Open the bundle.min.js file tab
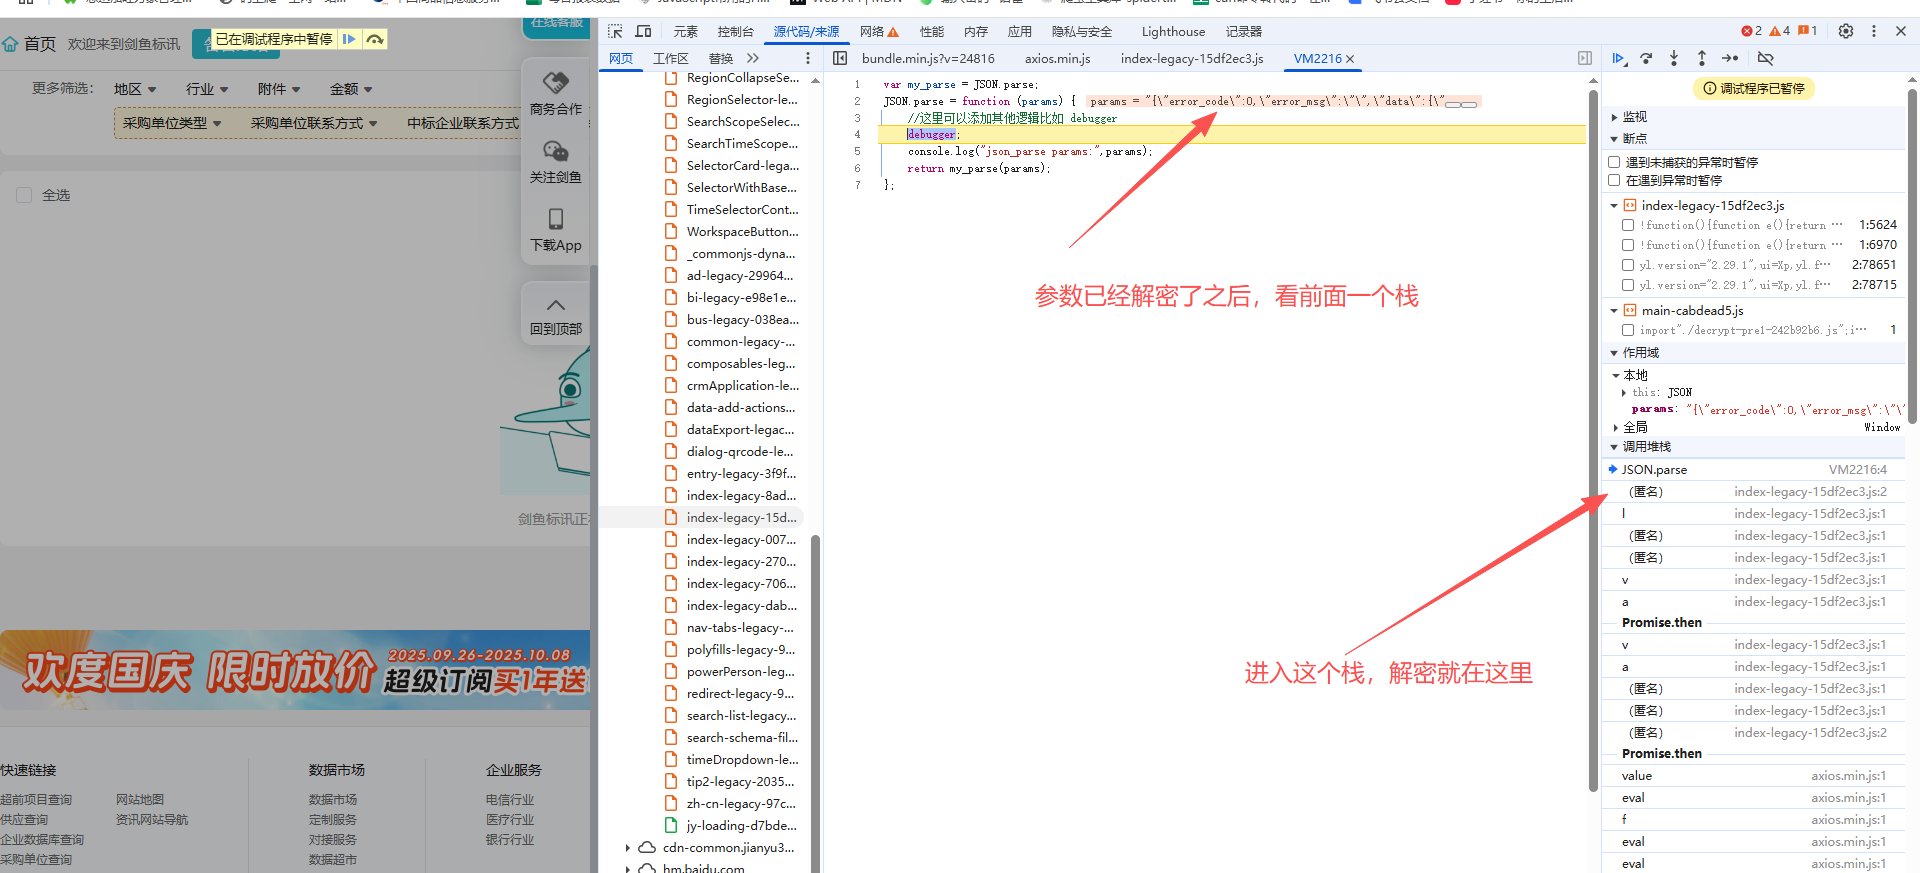 tap(928, 58)
